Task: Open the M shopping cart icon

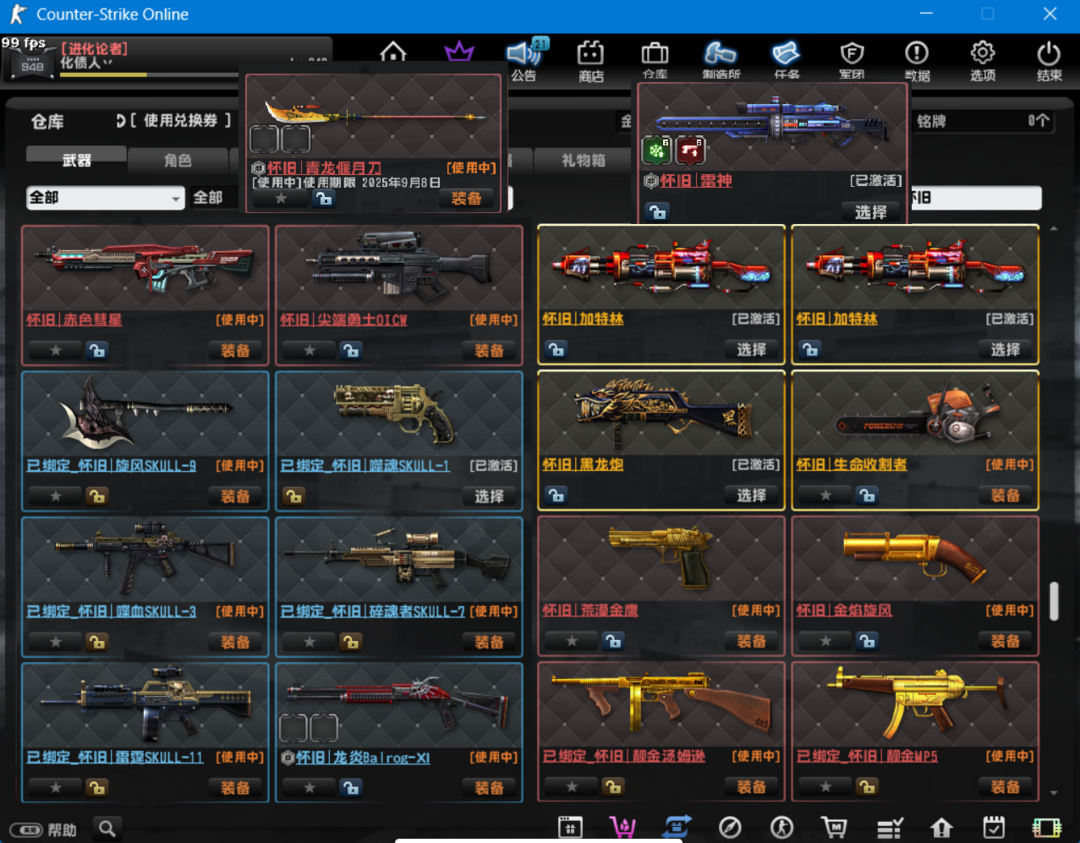Action: (834, 827)
